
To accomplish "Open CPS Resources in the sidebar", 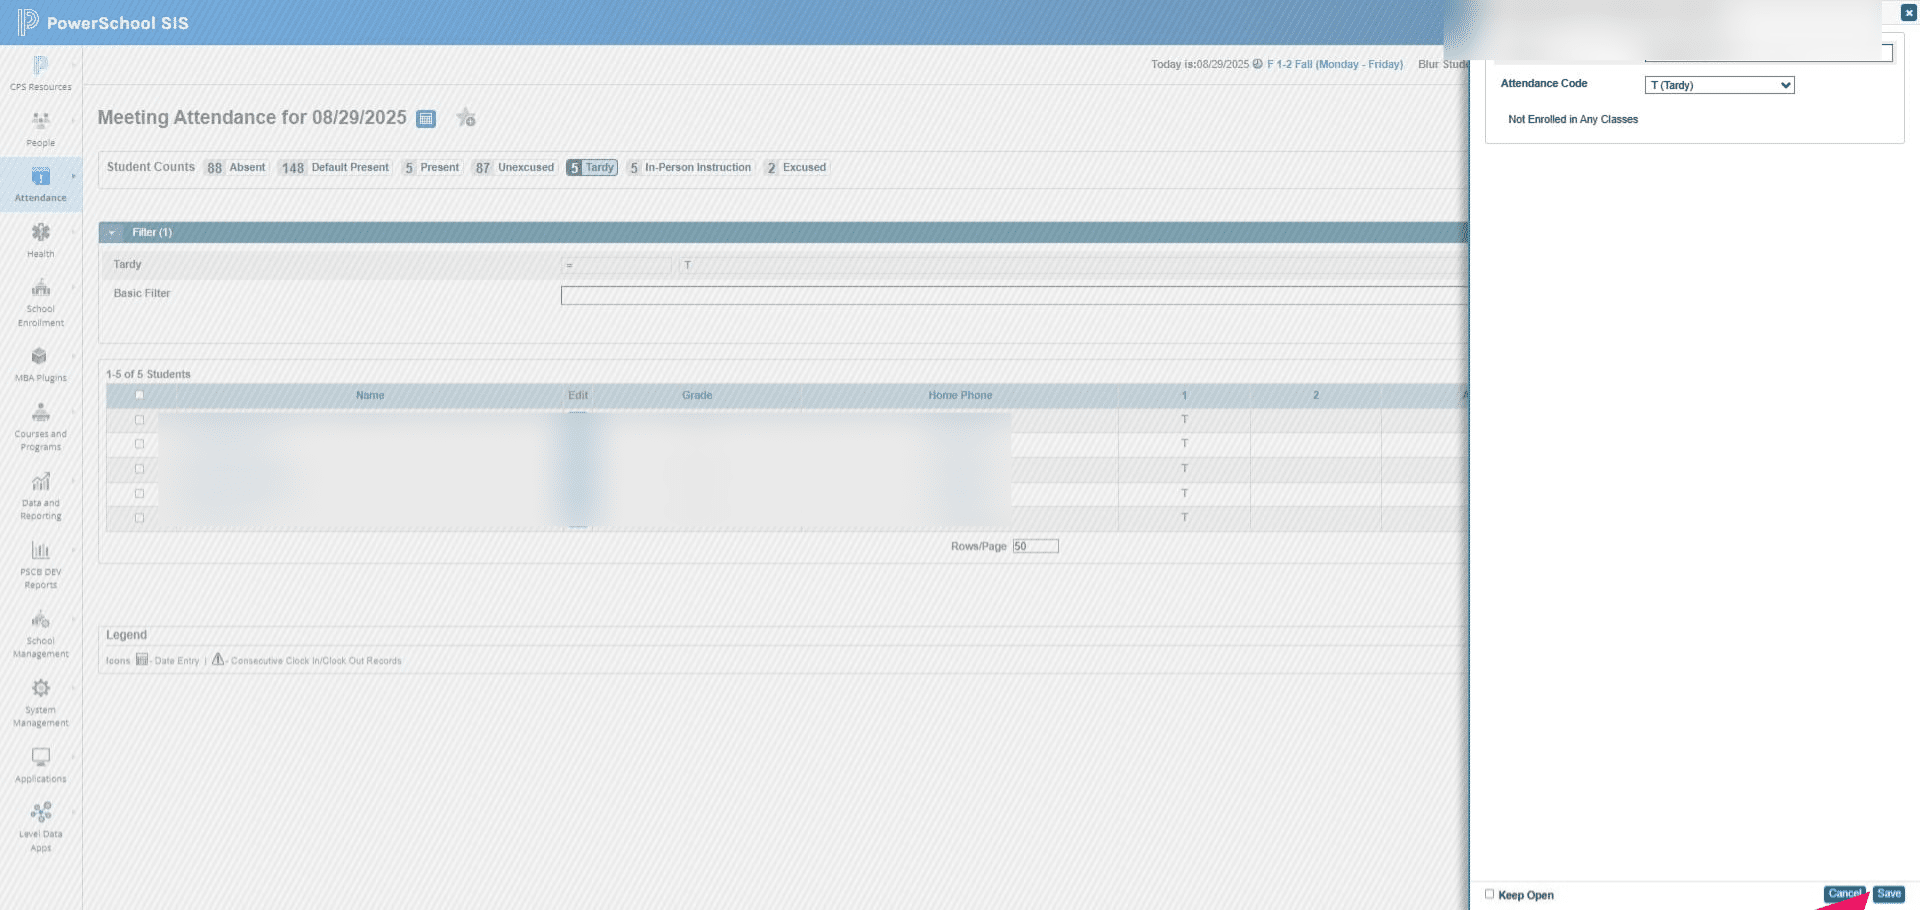I will (x=41, y=73).
